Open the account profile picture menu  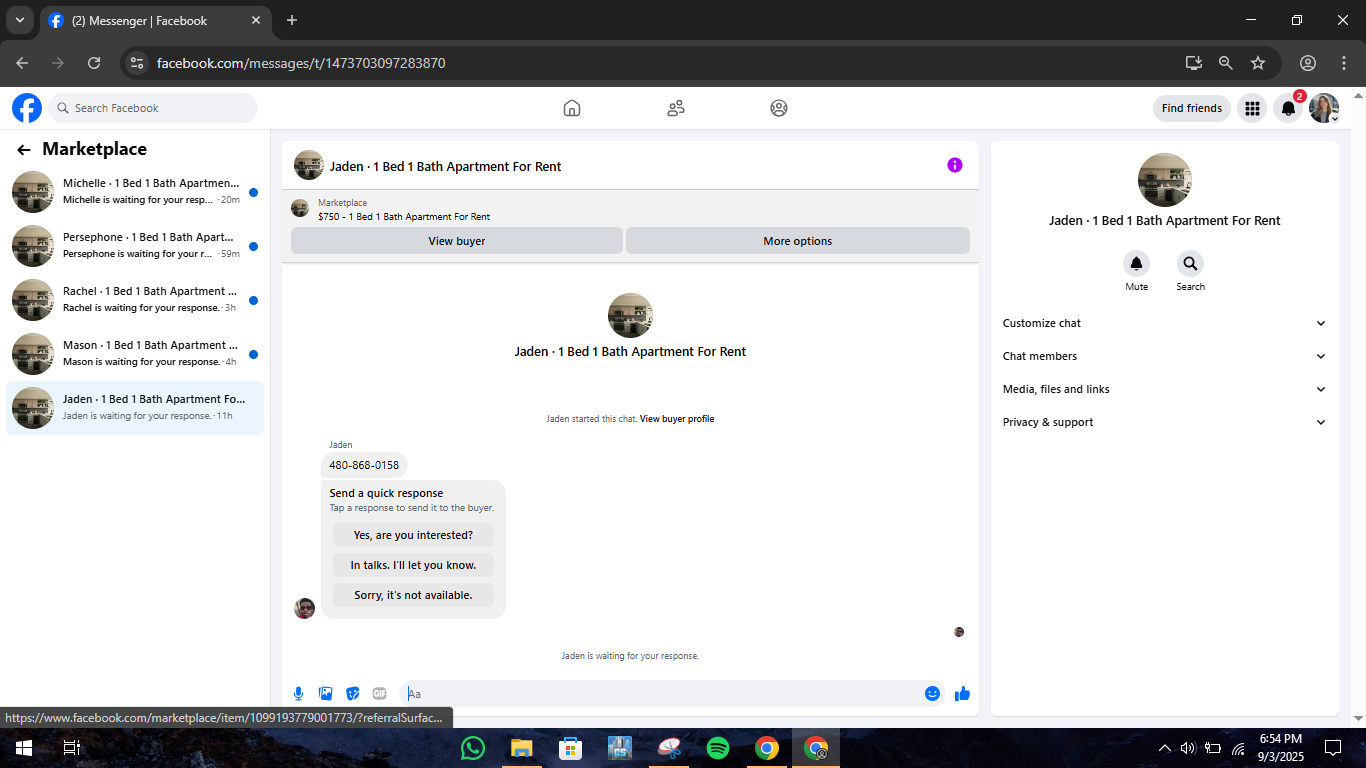[1324, 108]
